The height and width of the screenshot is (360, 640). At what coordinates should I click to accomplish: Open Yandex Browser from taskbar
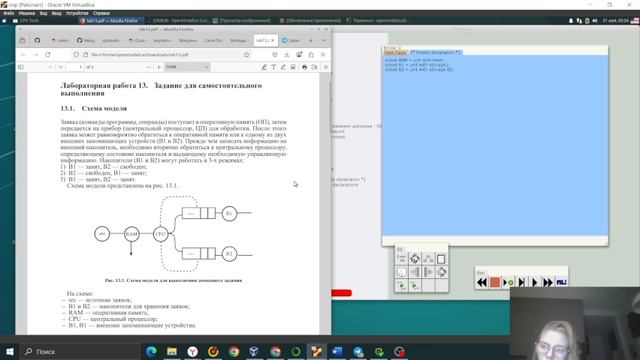193,351
